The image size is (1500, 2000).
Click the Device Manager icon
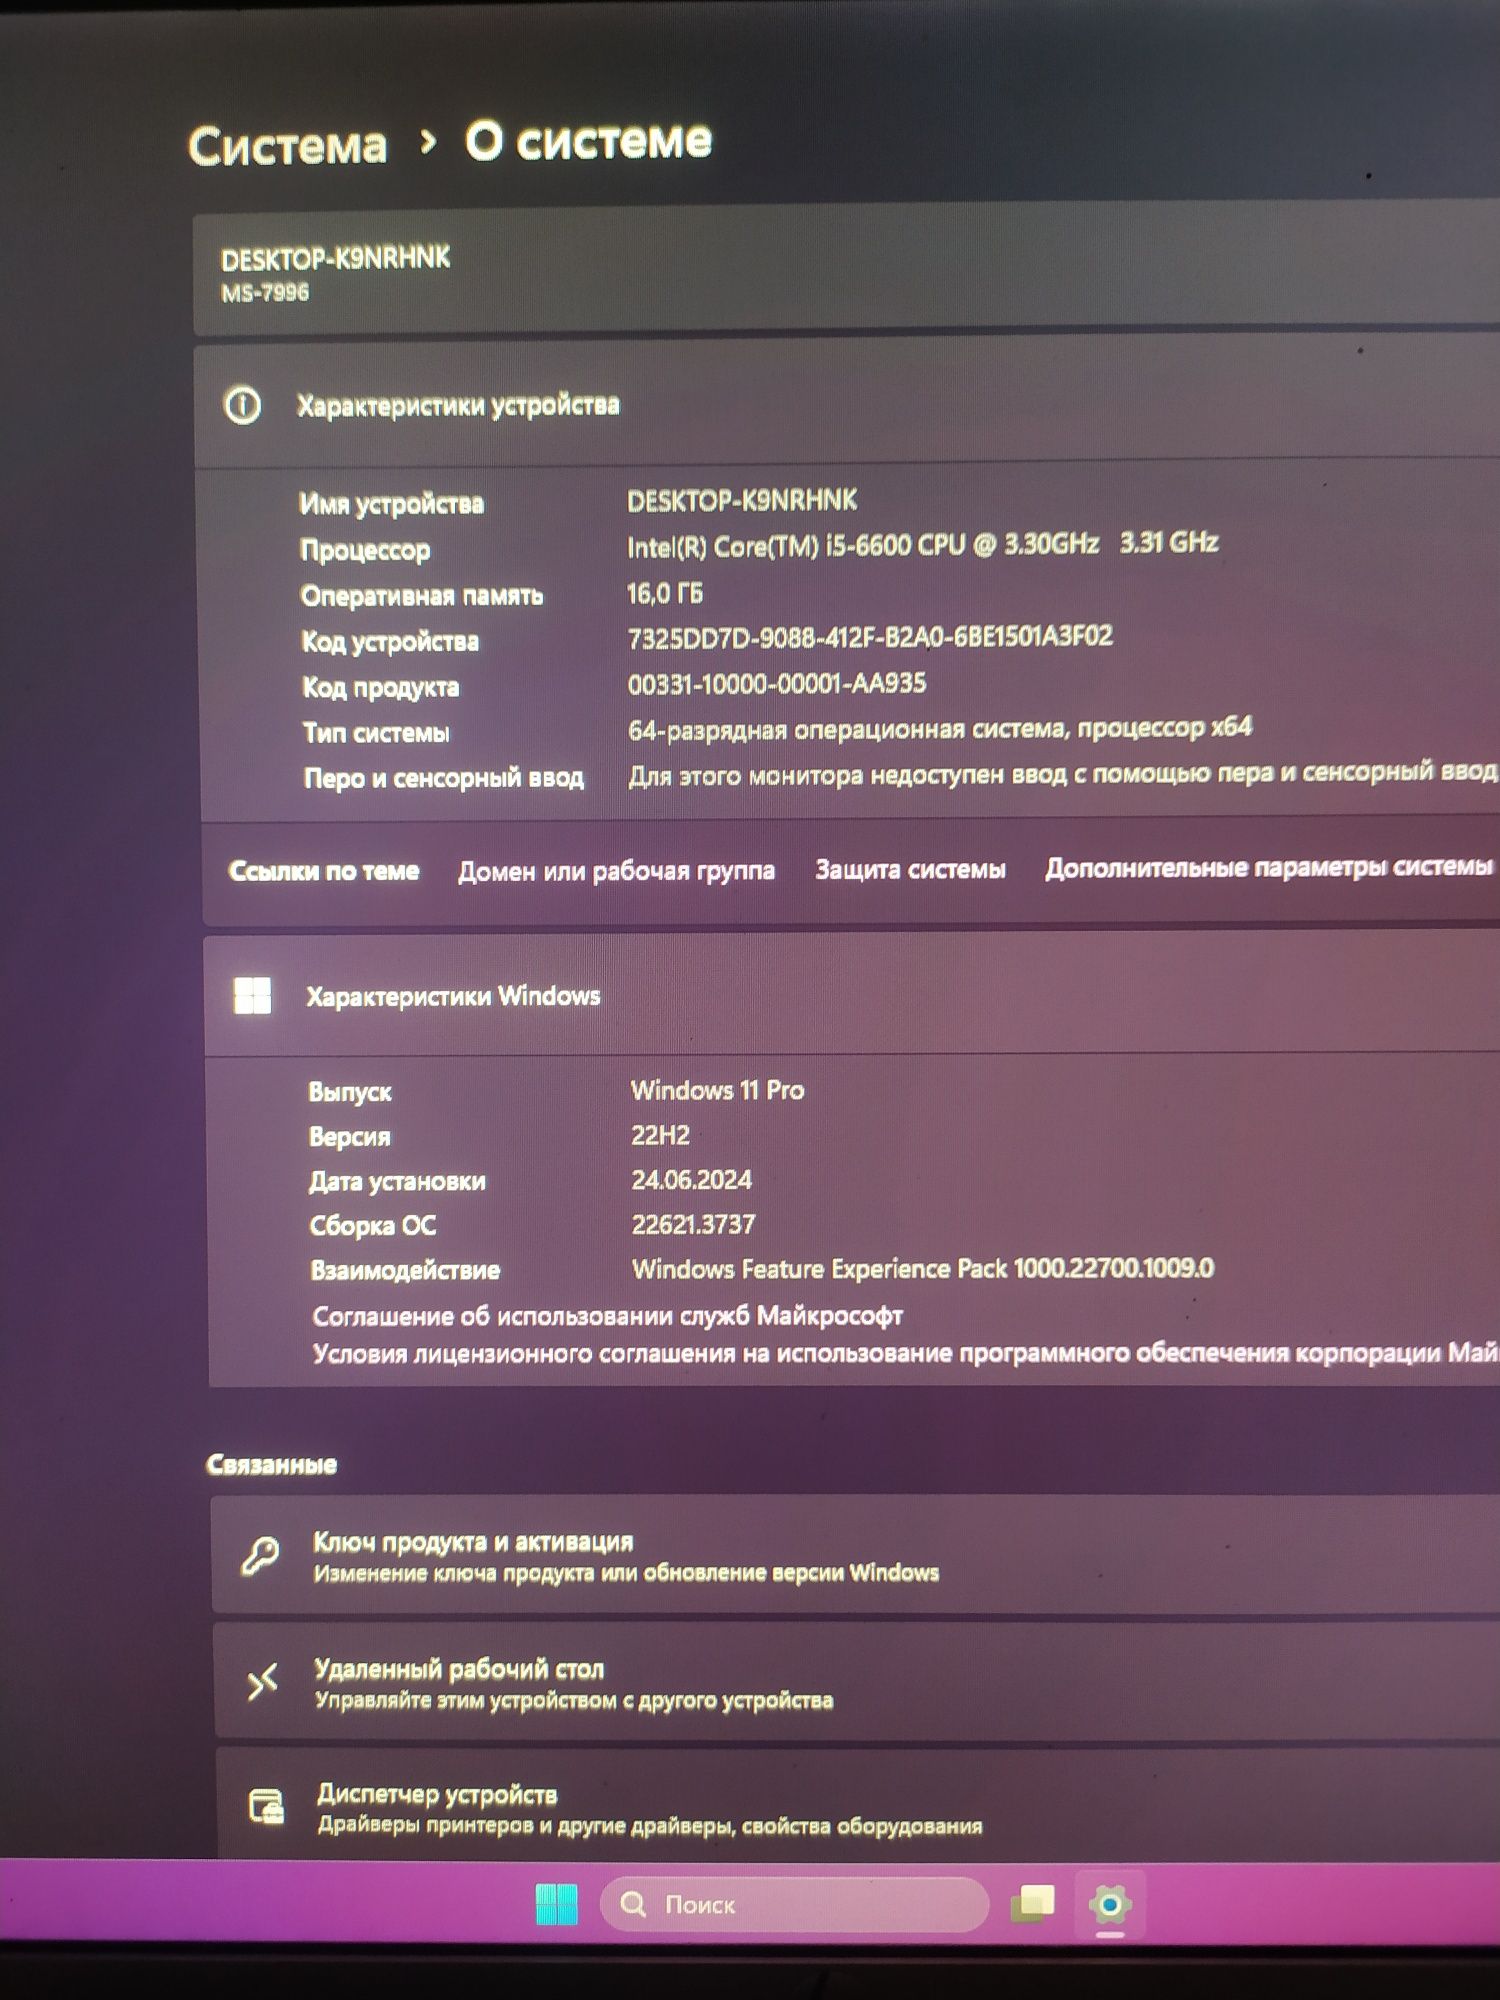coord(266,1808)
